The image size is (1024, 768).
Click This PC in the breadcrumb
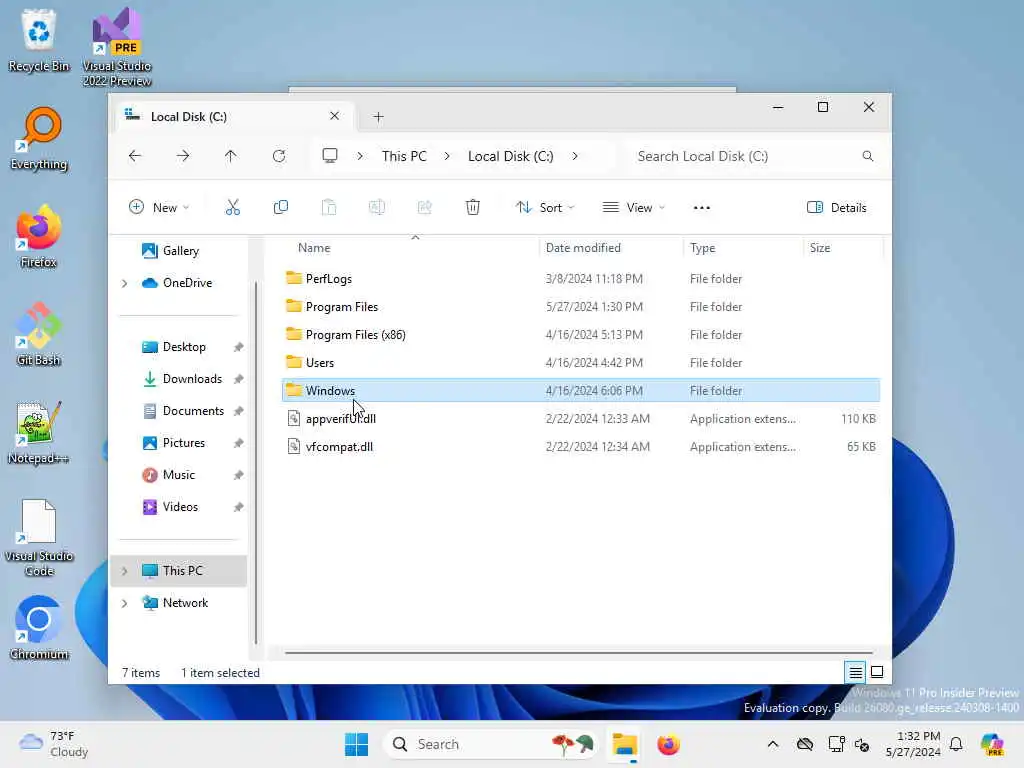coord(404,156)
